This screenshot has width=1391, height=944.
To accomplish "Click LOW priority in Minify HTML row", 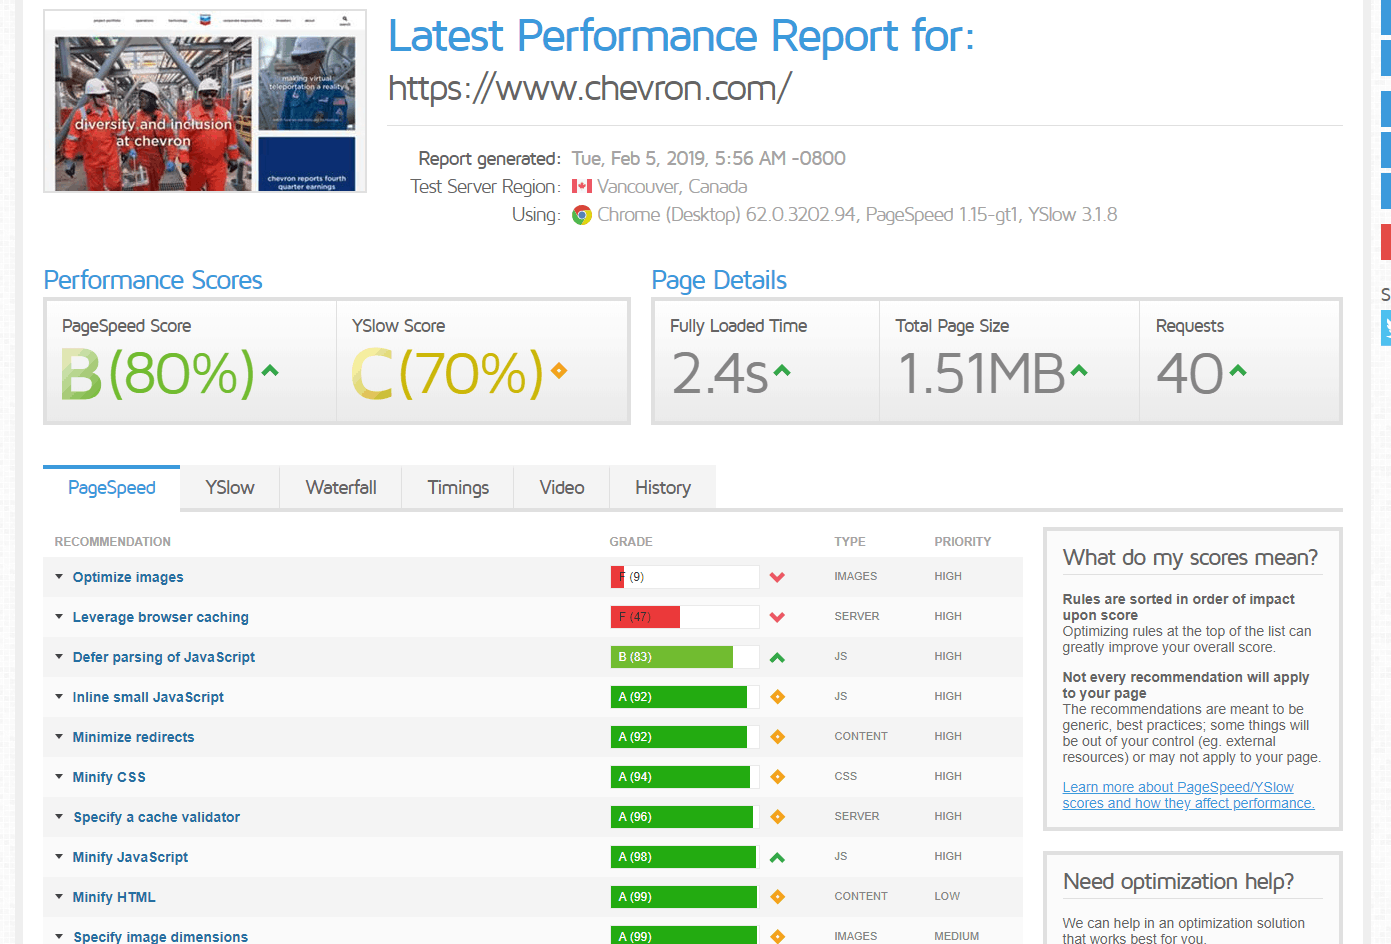I will tap(947, 896).
